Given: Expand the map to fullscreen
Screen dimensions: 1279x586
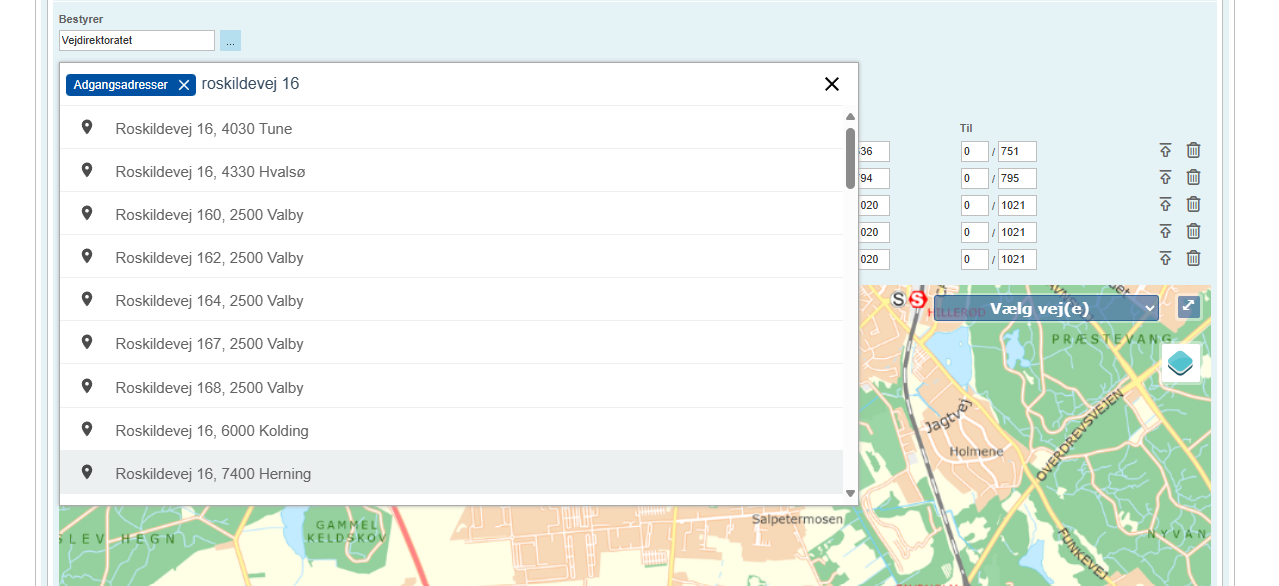Looking at the screenshot, I should (x=1188, y=307).
